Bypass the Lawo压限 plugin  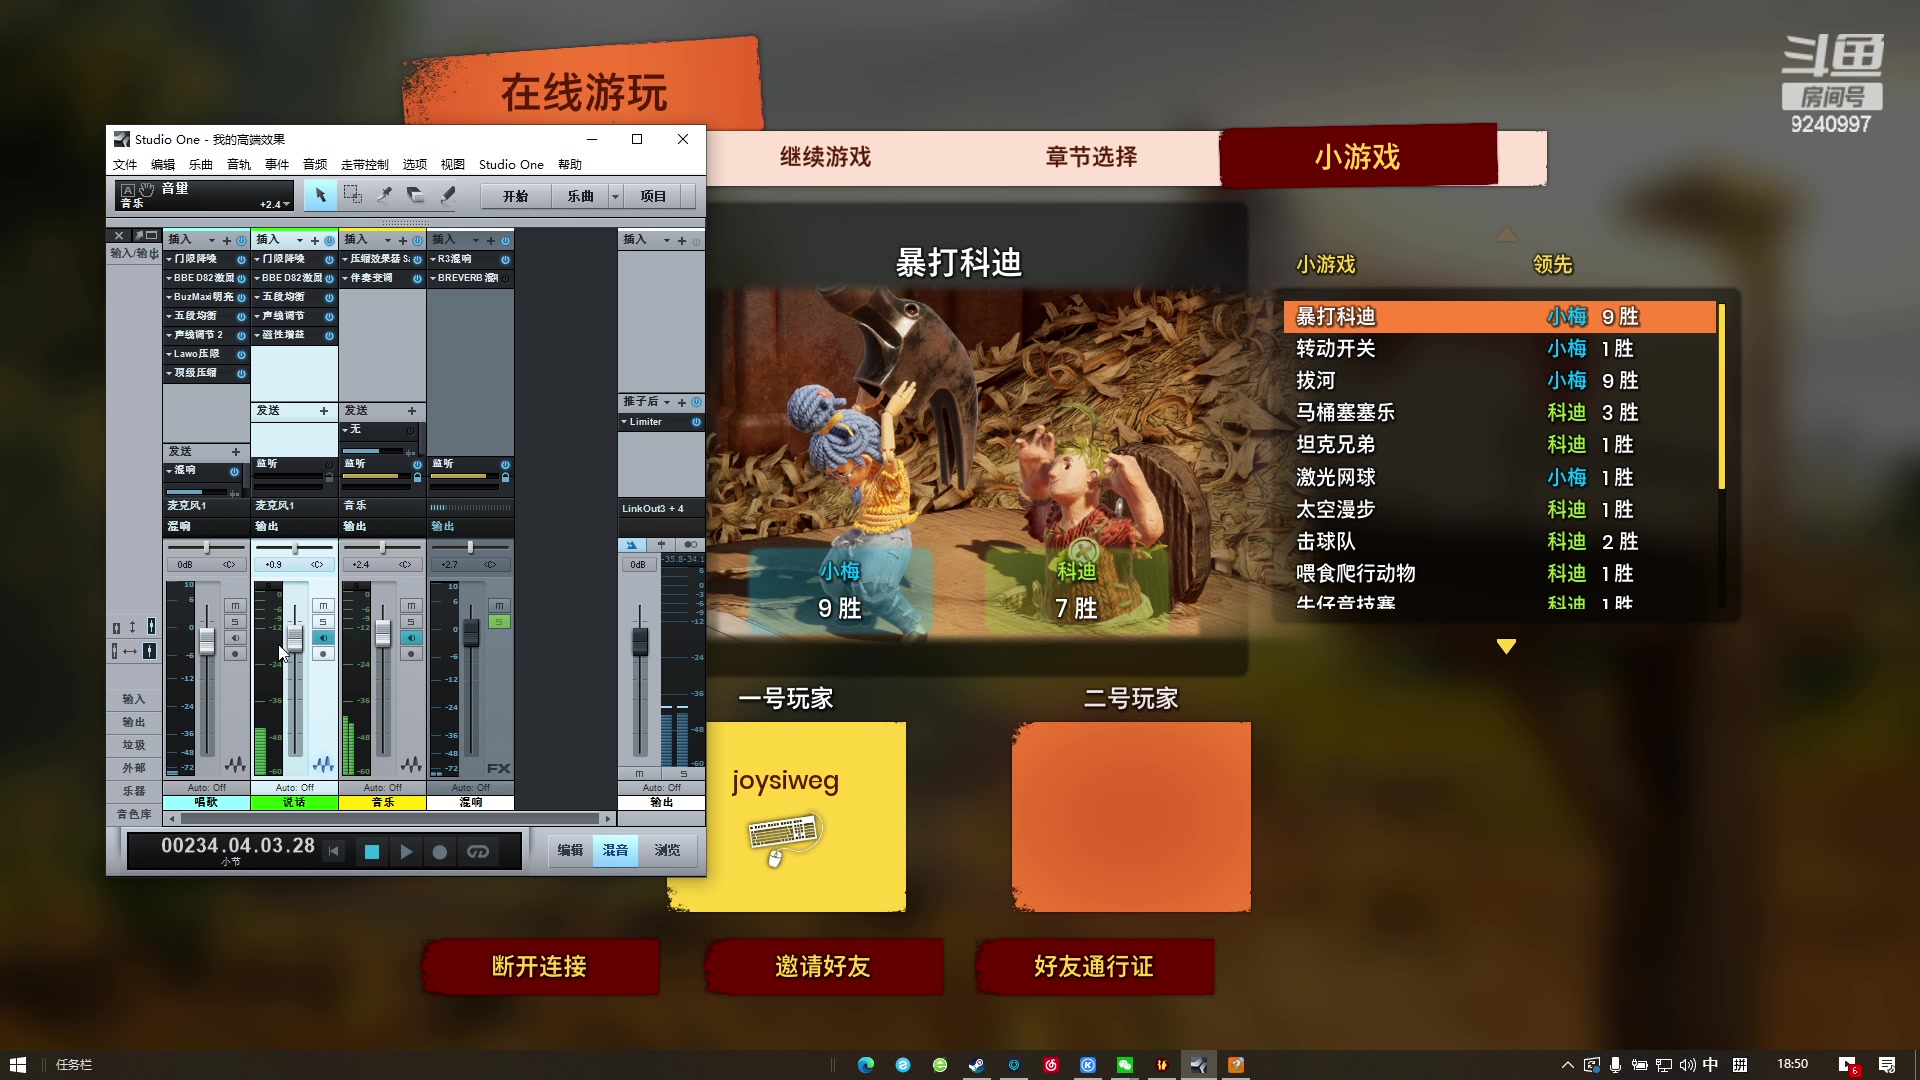pyautogui.click(x=241, y=354)
